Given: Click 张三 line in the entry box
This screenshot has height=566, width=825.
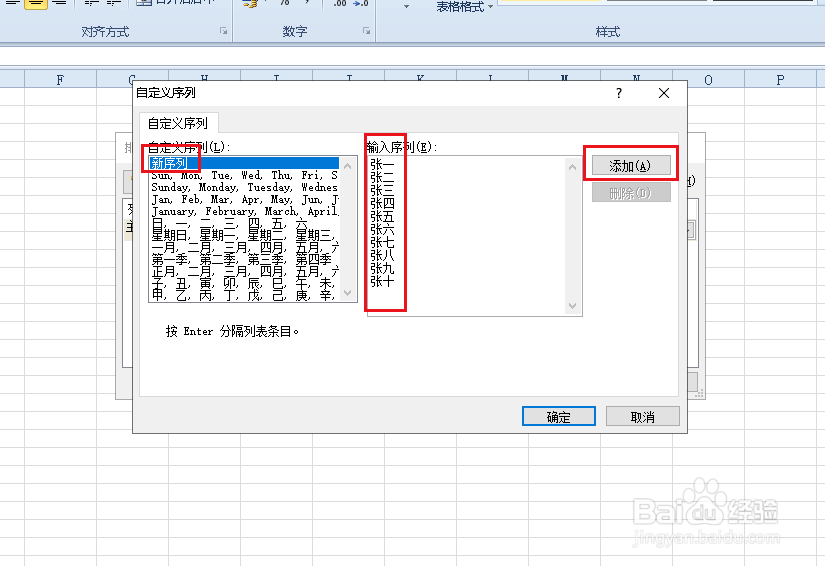Looking at the screenshot, I should coord(382,190).
